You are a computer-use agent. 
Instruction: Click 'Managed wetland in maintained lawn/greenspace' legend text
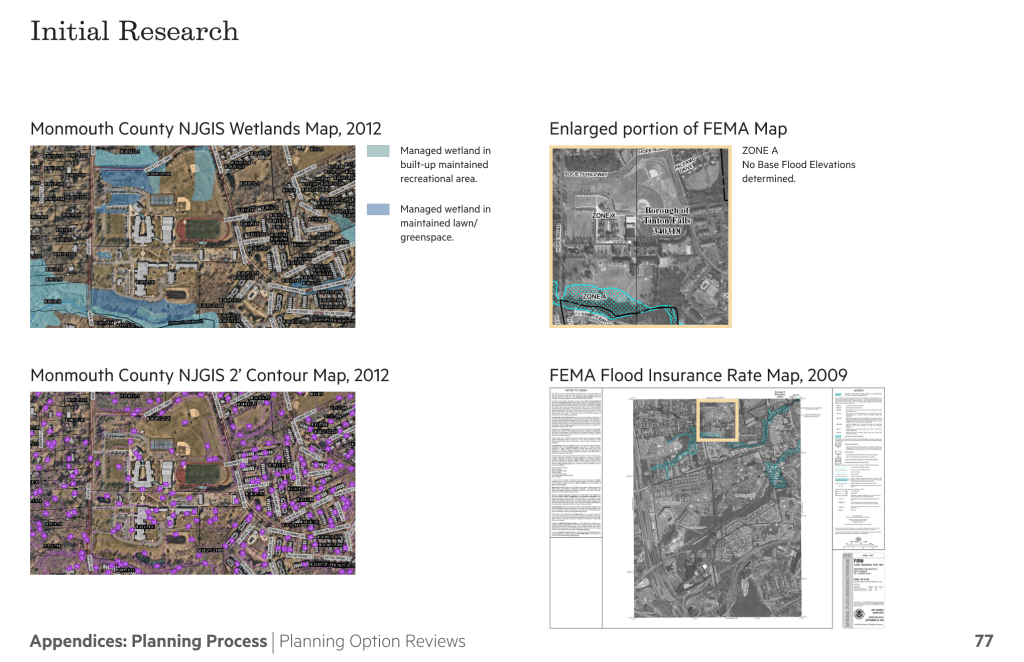pyautogui.click(x=445, y=223)
